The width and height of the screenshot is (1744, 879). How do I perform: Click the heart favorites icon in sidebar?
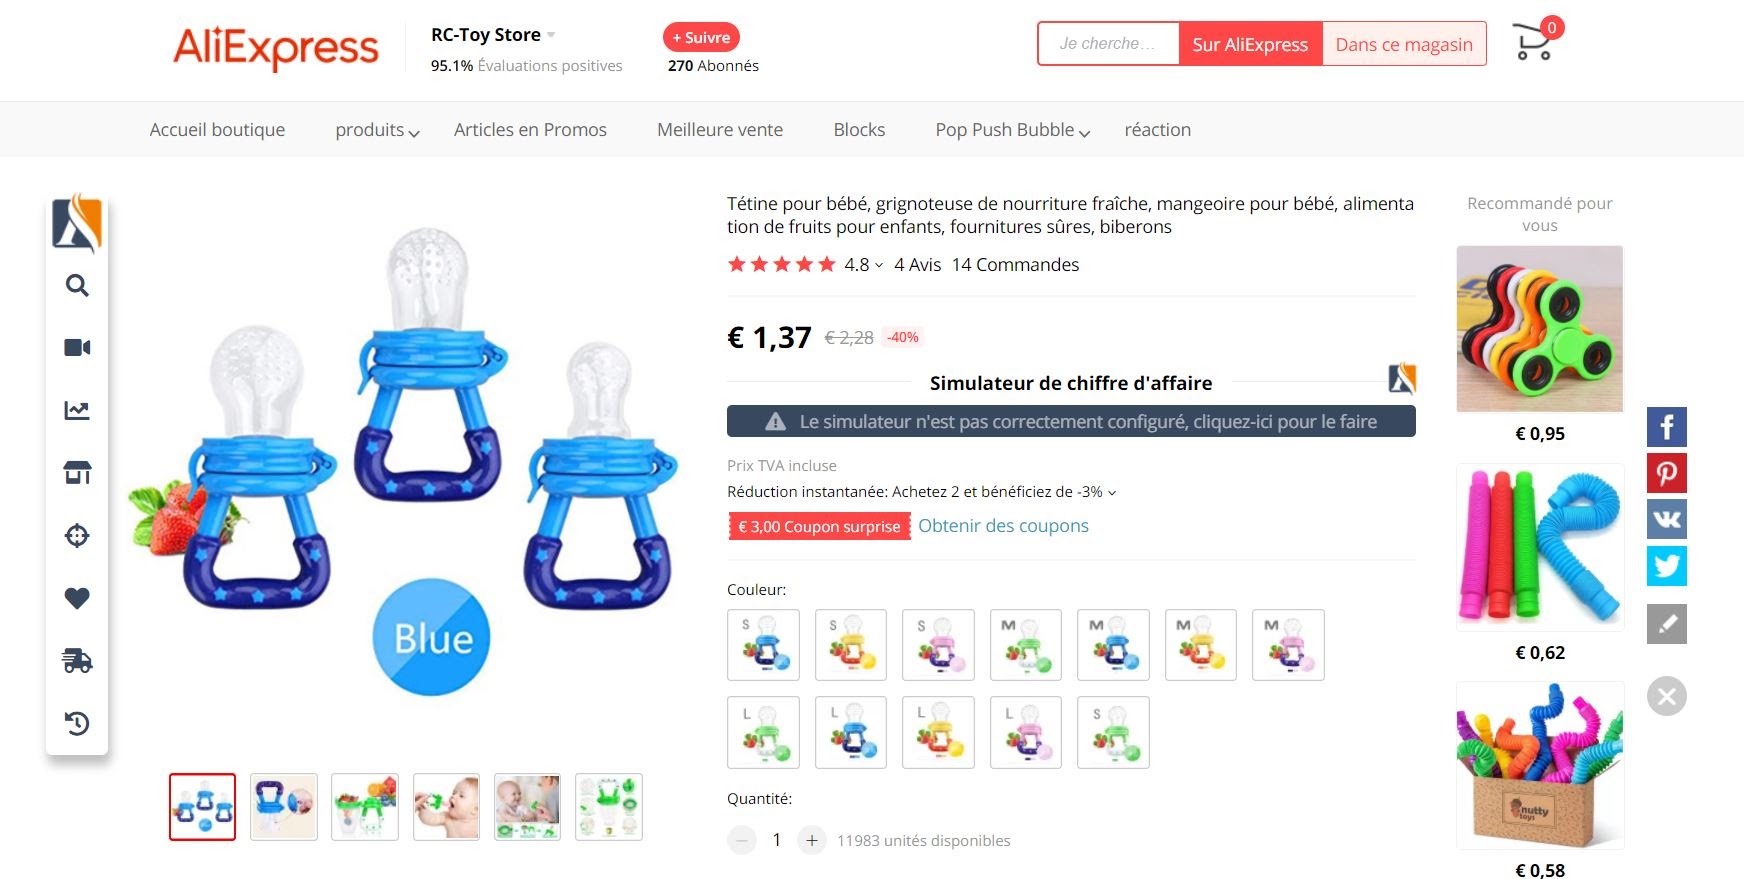tap(77, 598)
